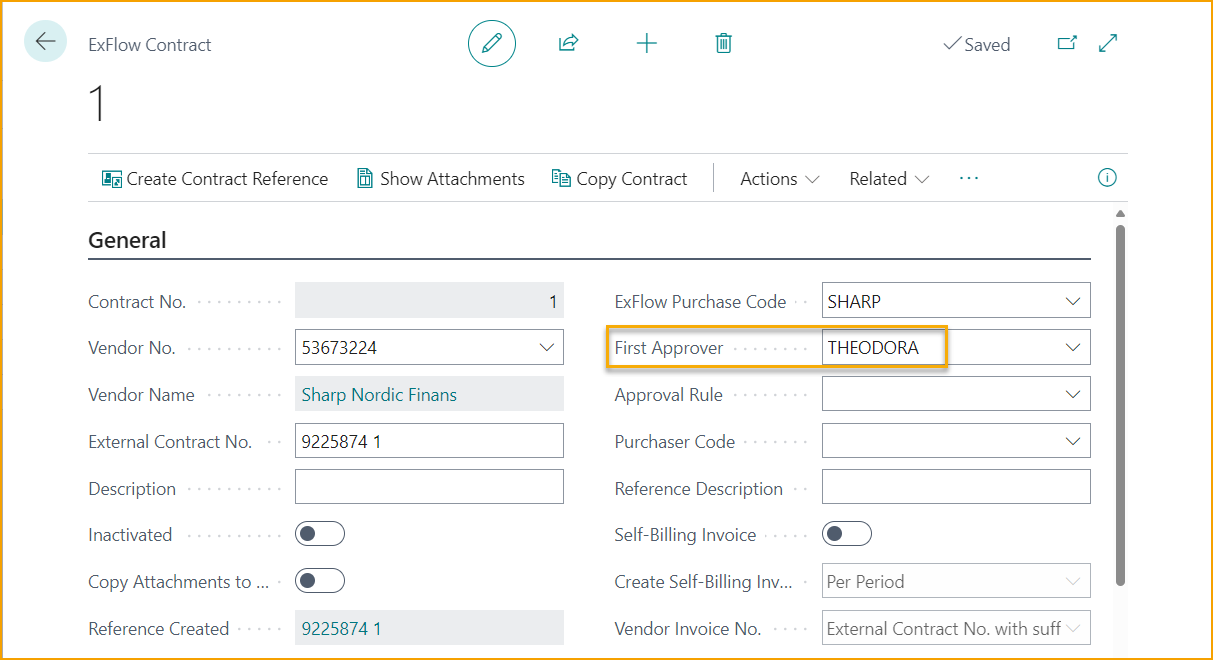Turn on Self-Billing Invoice
This screenshot has width=1213, height=660.
pyautogui.click(x=846, y=534)
